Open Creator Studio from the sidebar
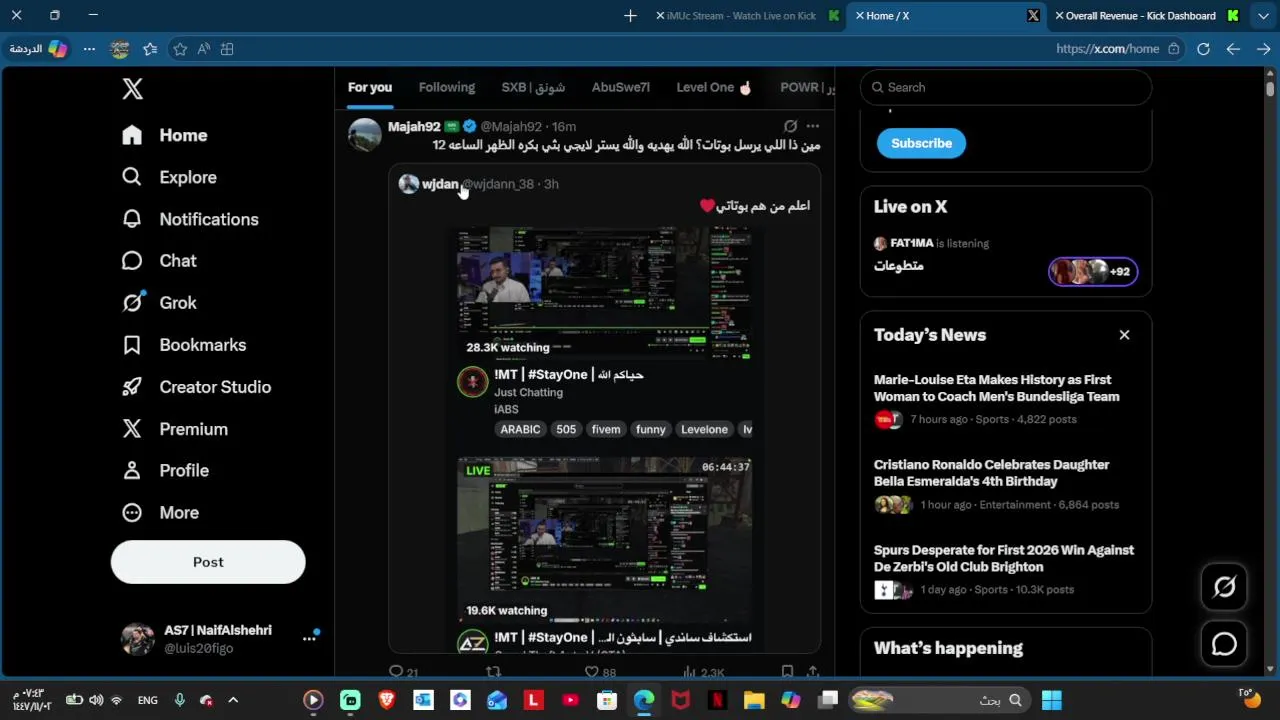The width and height of the screenshot is (1280, 720). point(196,387)
